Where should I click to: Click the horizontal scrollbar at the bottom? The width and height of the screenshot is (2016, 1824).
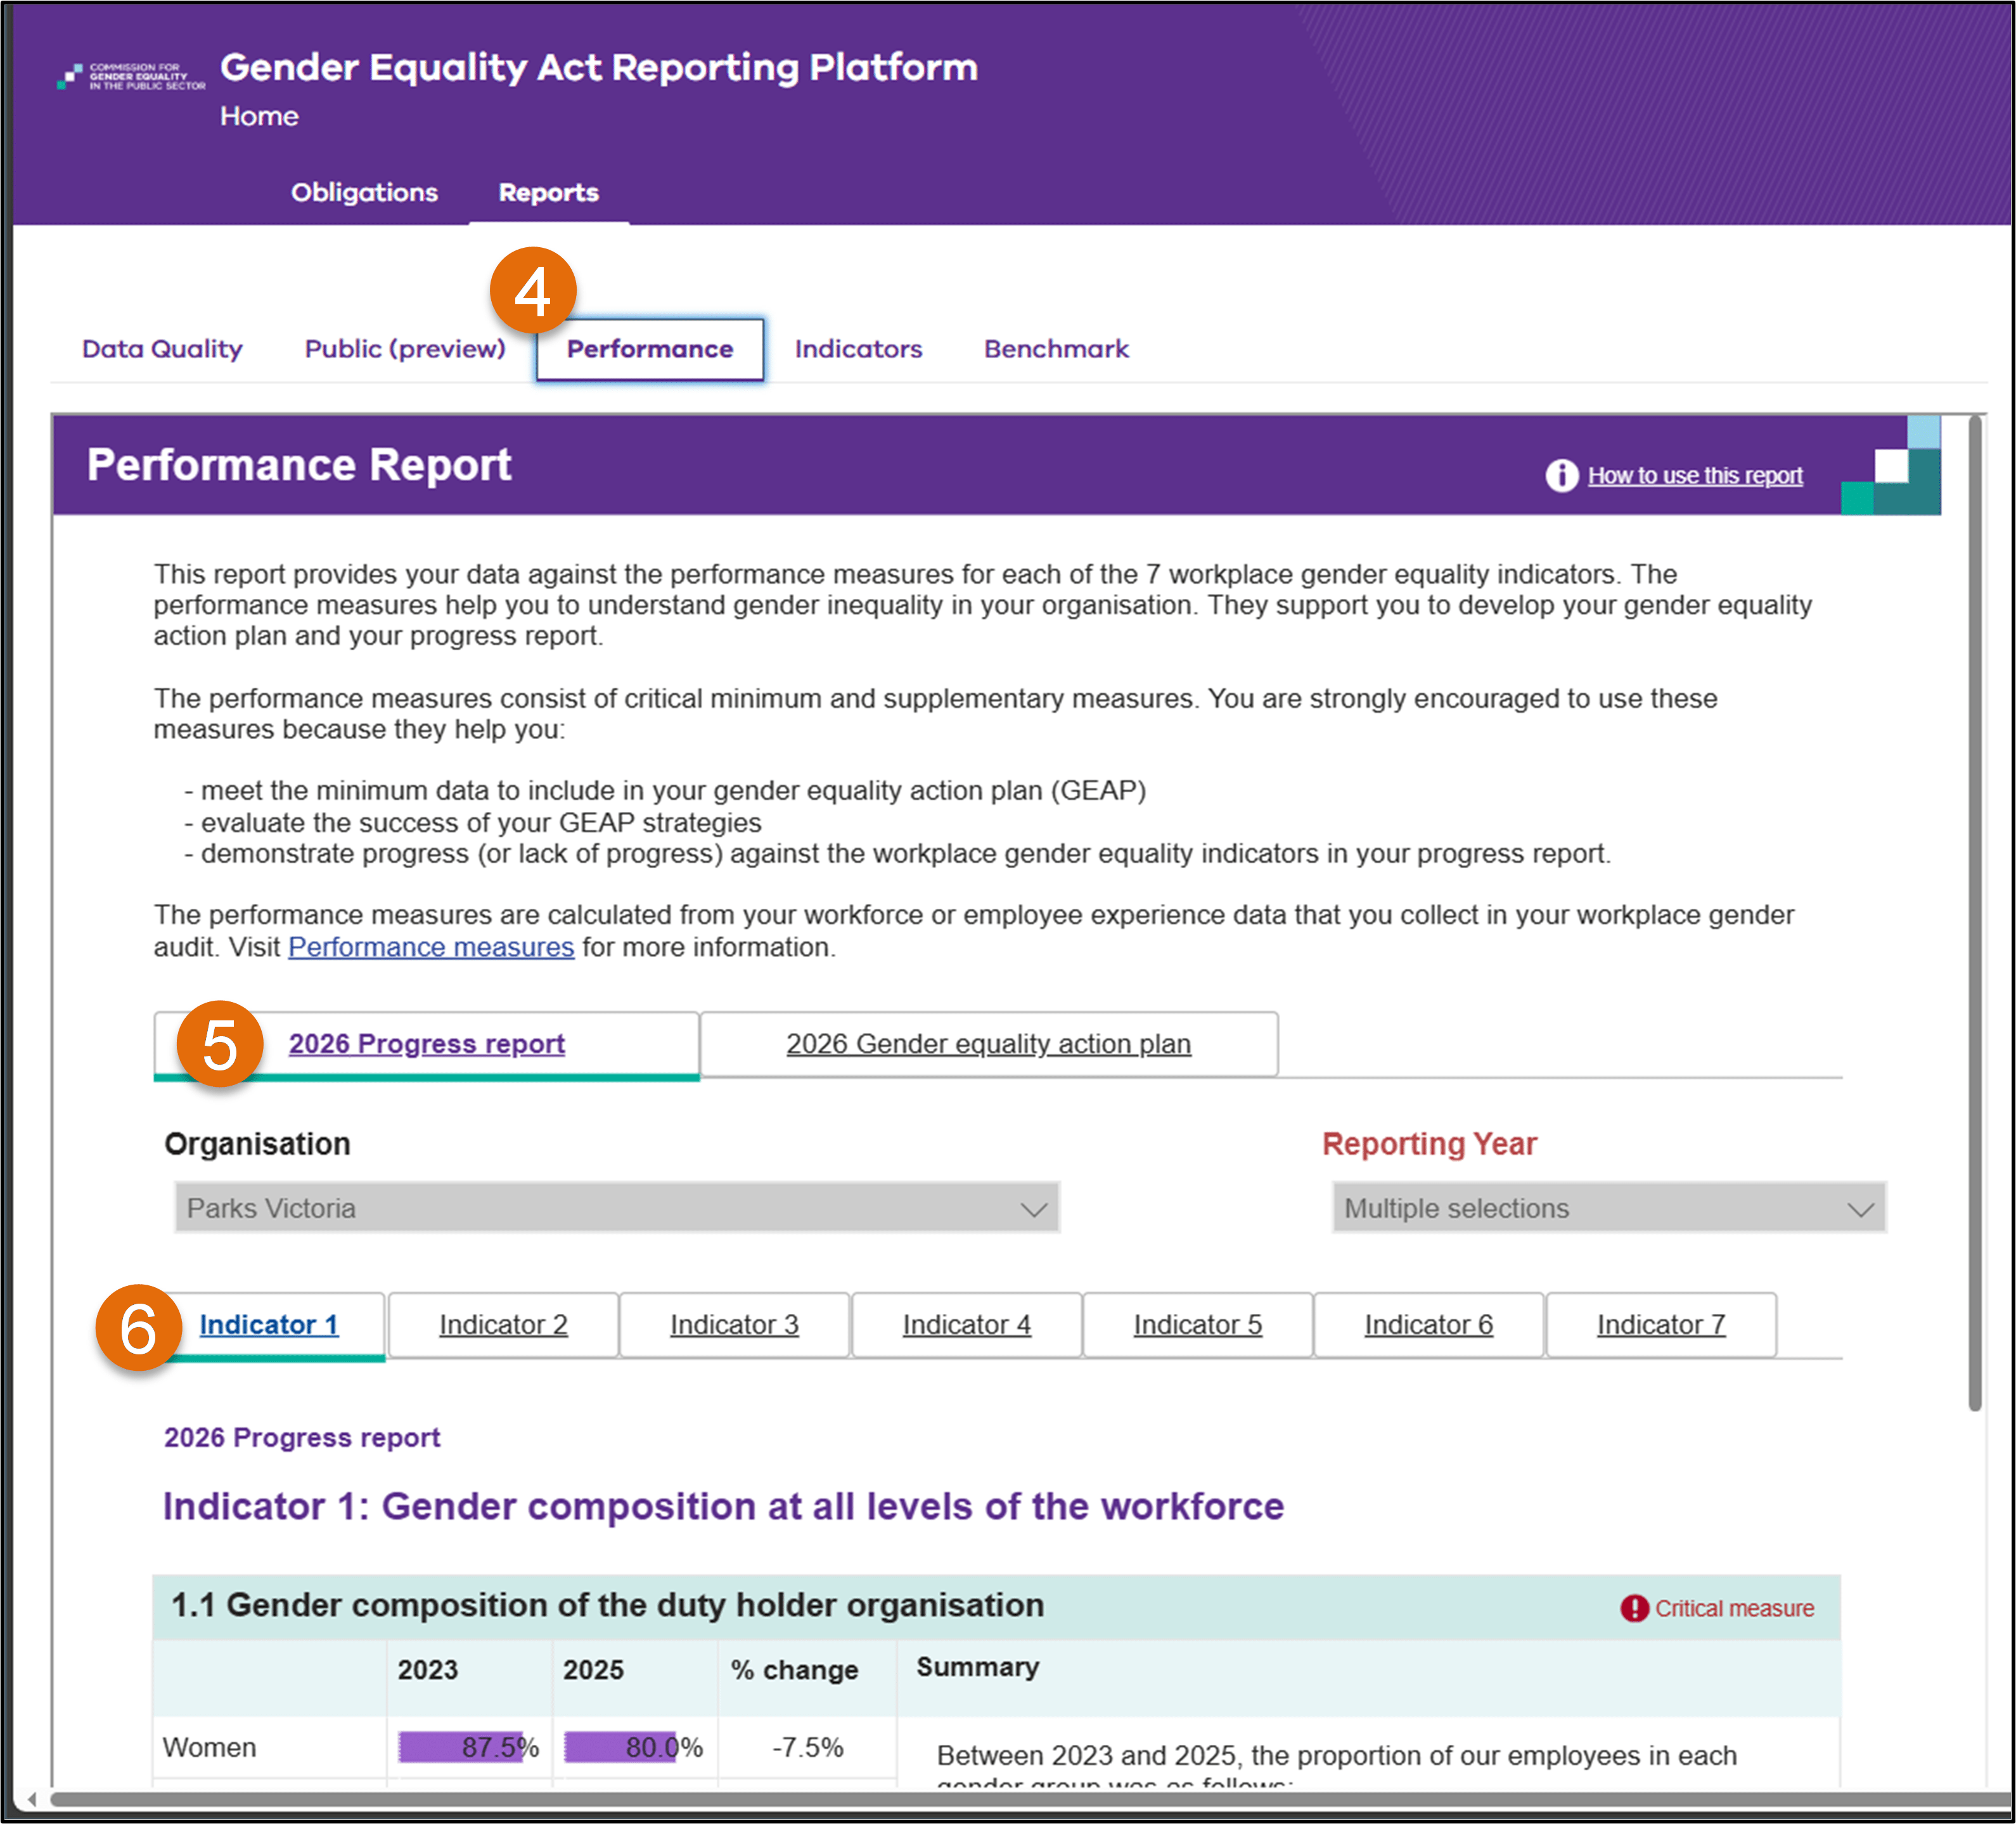click(x=1030, y=1799)
